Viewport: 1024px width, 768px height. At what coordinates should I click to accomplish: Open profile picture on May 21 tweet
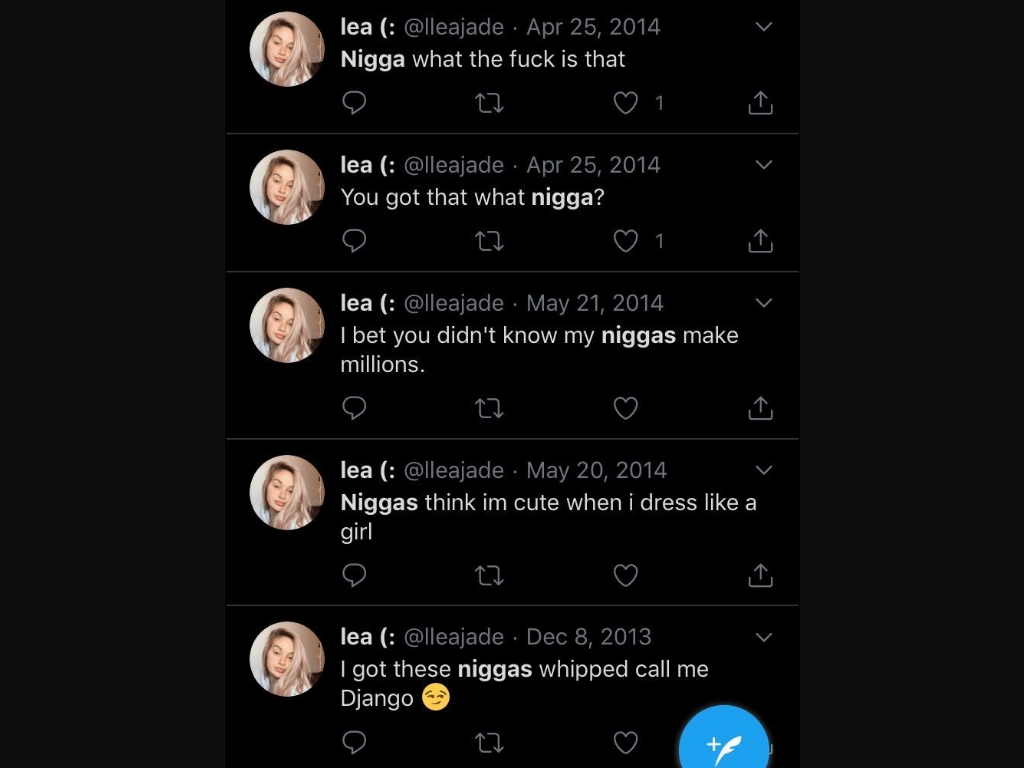pyautogui.click(x=287, y=325)
